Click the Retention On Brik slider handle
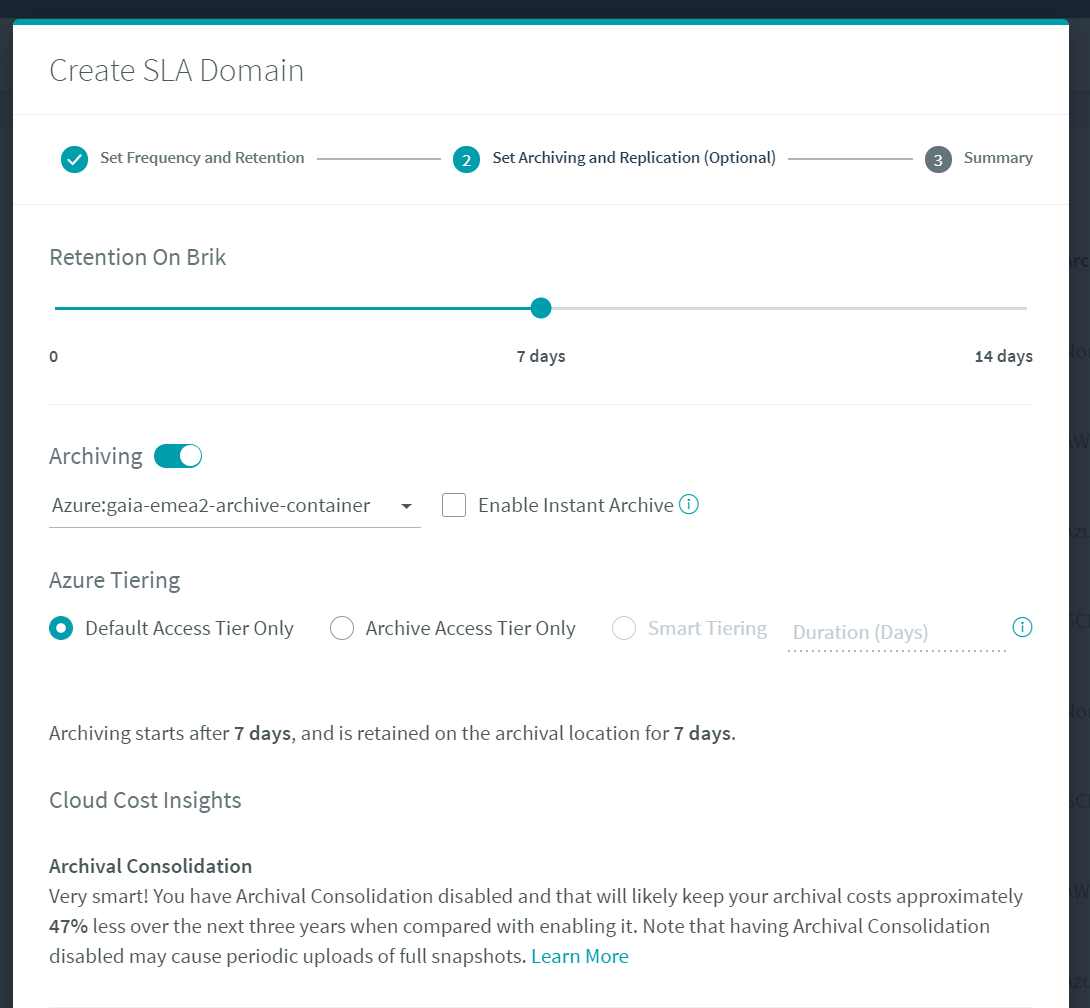The width and height of the screenshot is (1090, 1008). (x=541, y=308)
